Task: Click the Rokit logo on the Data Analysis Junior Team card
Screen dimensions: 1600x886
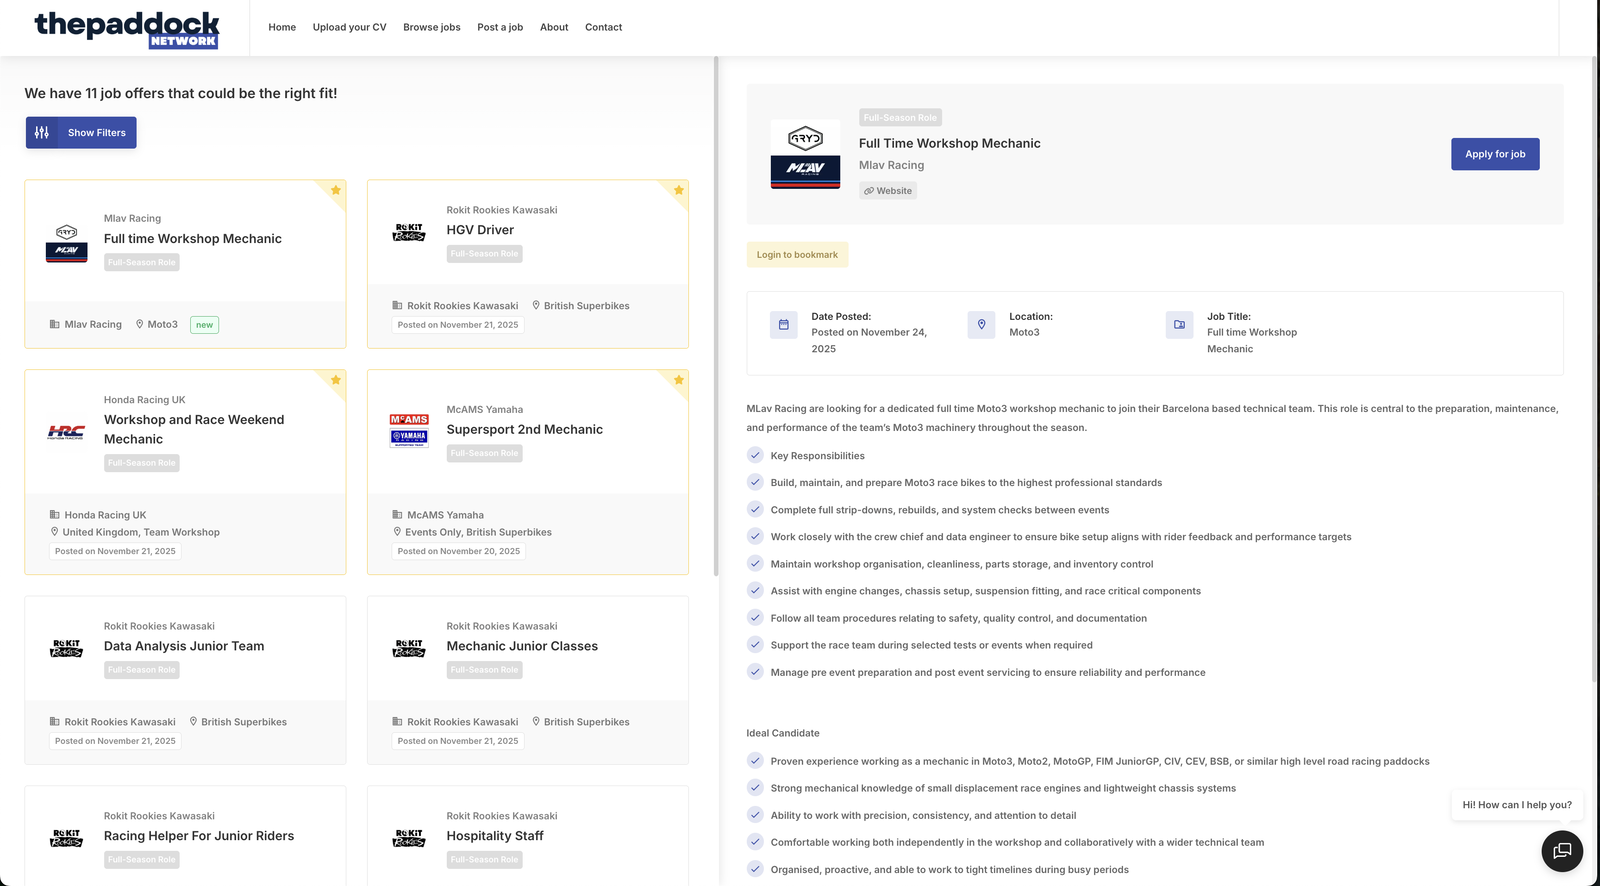Action: (x=66, y=648)
